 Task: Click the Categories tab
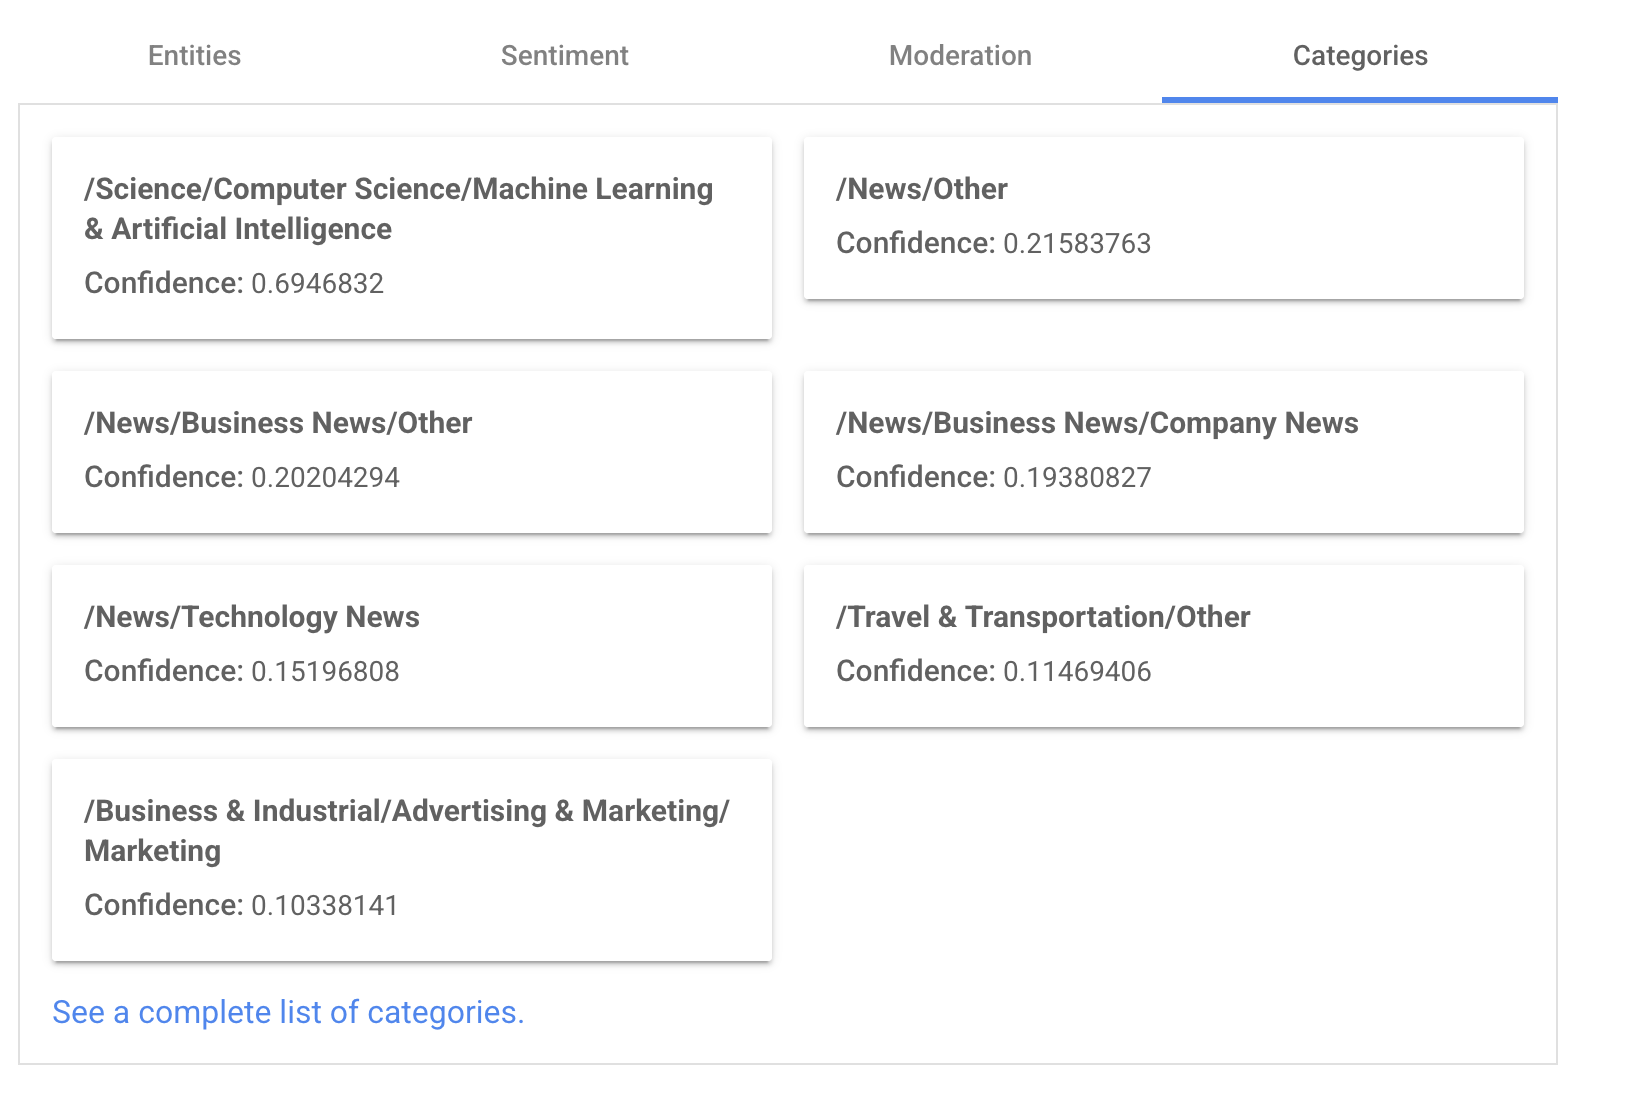(x=1359, y=56)
